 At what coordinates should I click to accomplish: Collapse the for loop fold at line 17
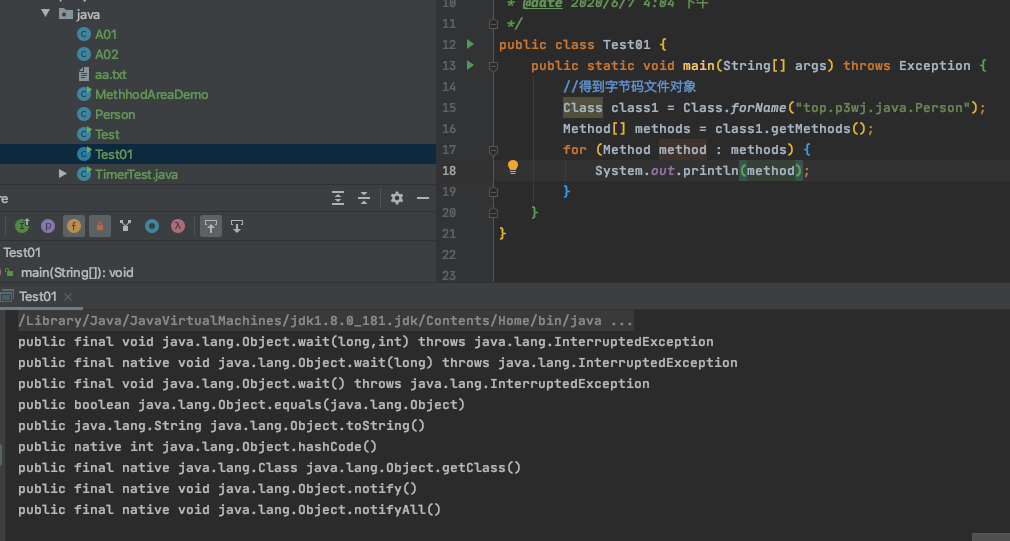click(493, 149)
